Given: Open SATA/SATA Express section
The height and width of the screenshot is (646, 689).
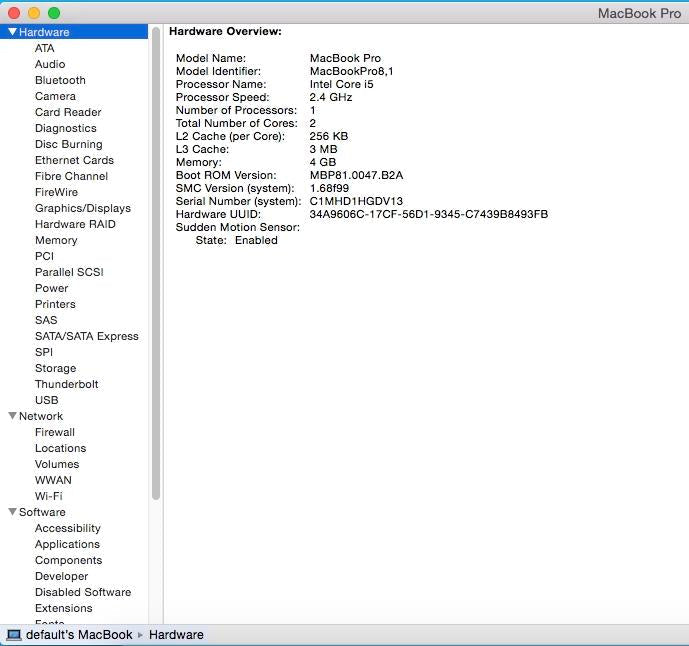Looking at the screenshot, I should pos(87,336).
